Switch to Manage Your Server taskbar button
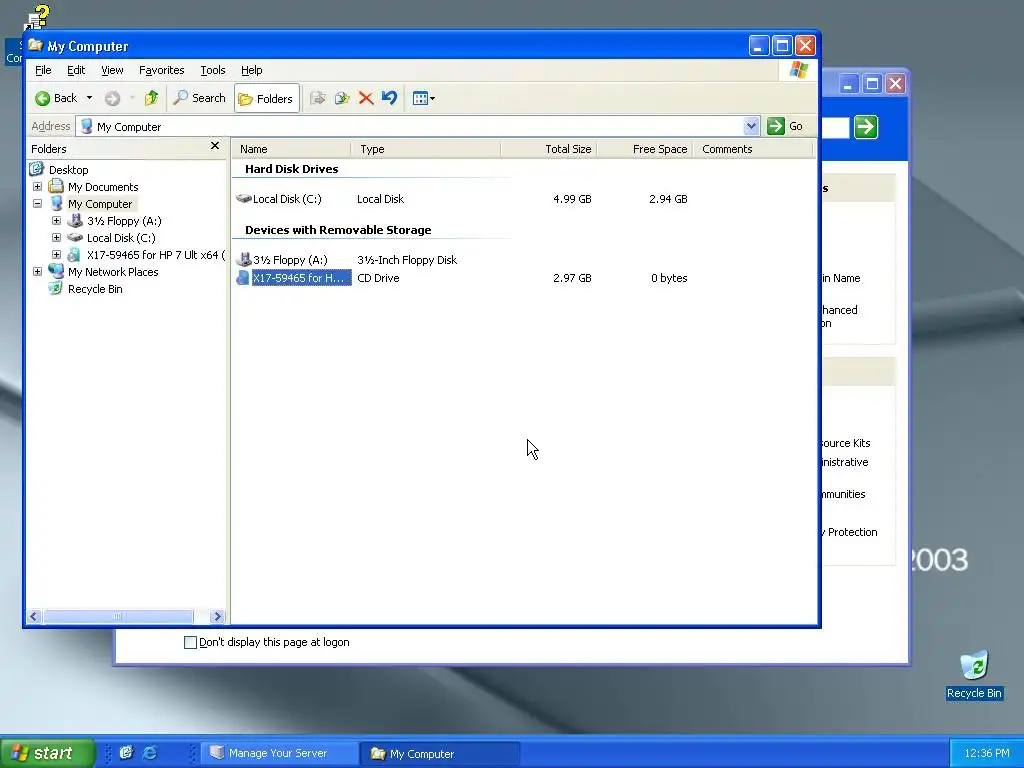Image resolution: width=1024 pixels, height=768 pixels. pos(279,753)
